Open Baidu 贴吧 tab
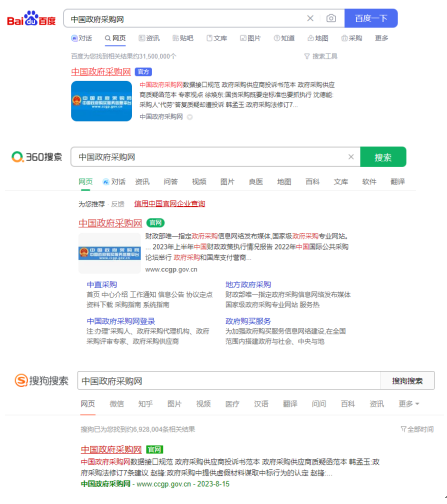 tap(183, 38)
